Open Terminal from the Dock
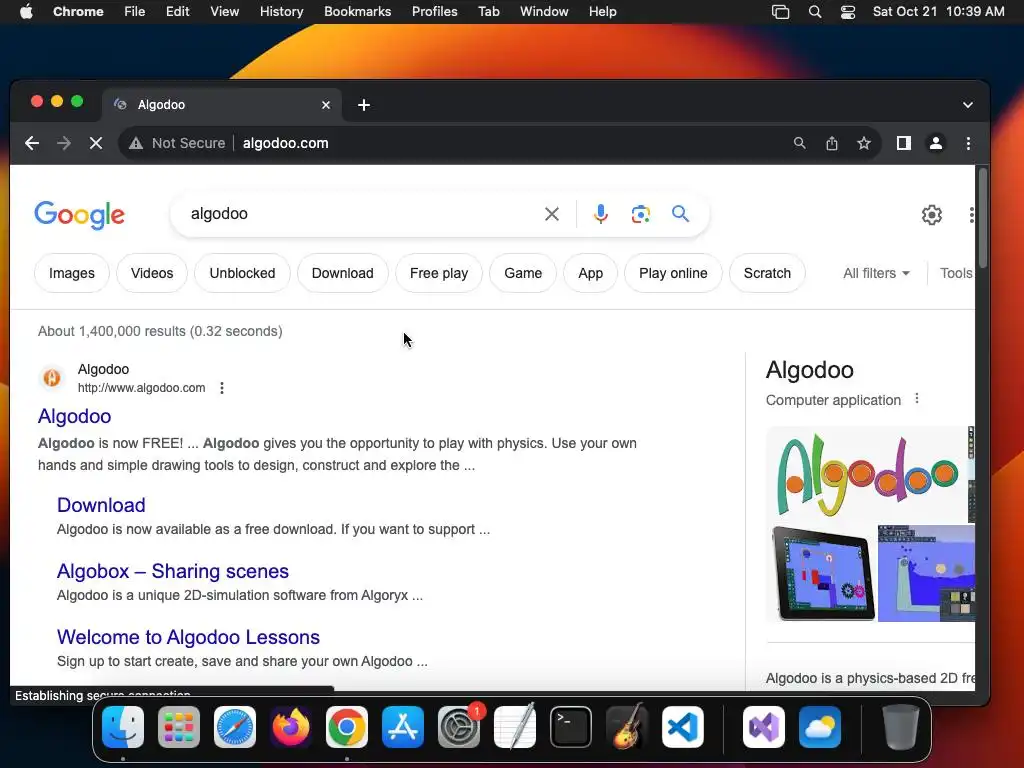1024x768 pixels. pyautogui.click(x=571, y=727)
